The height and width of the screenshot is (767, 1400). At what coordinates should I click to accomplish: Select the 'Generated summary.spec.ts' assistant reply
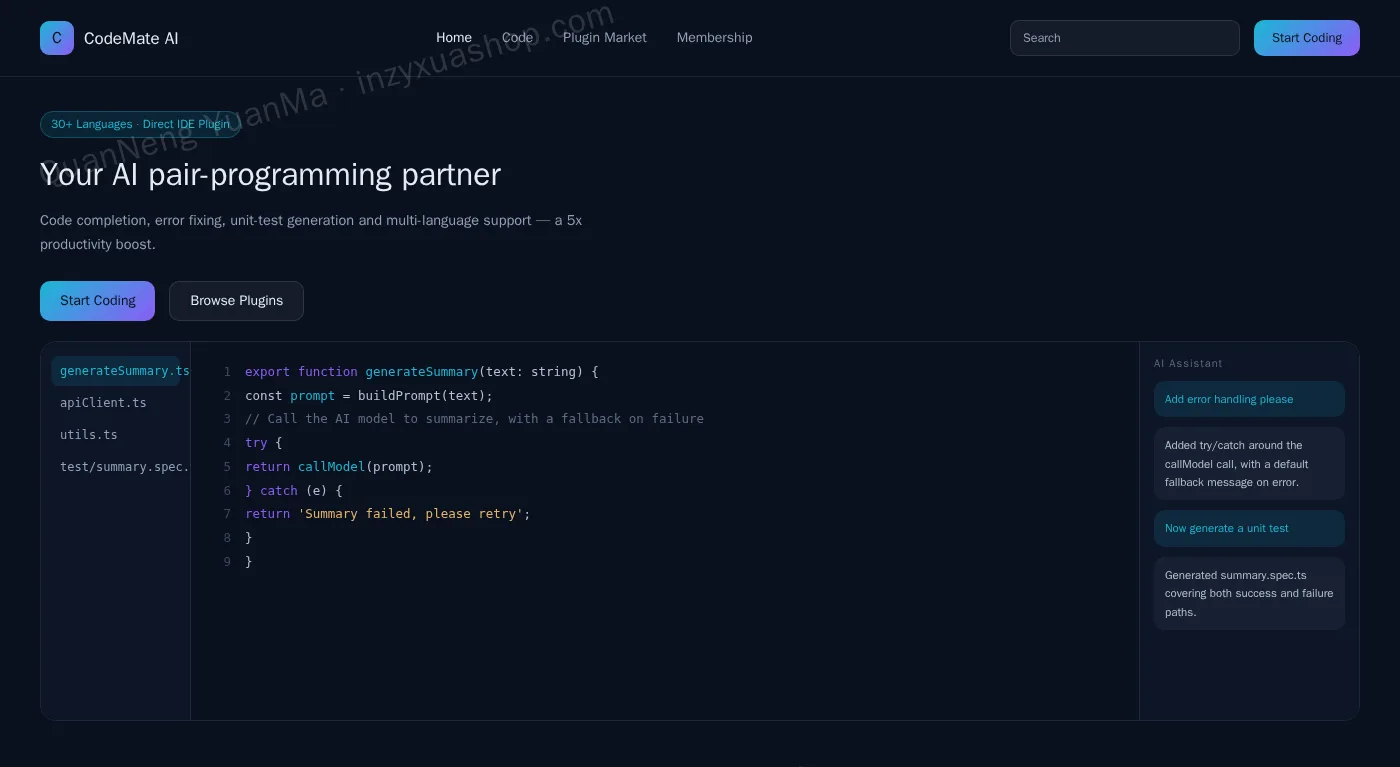(x=1249, y=593)
